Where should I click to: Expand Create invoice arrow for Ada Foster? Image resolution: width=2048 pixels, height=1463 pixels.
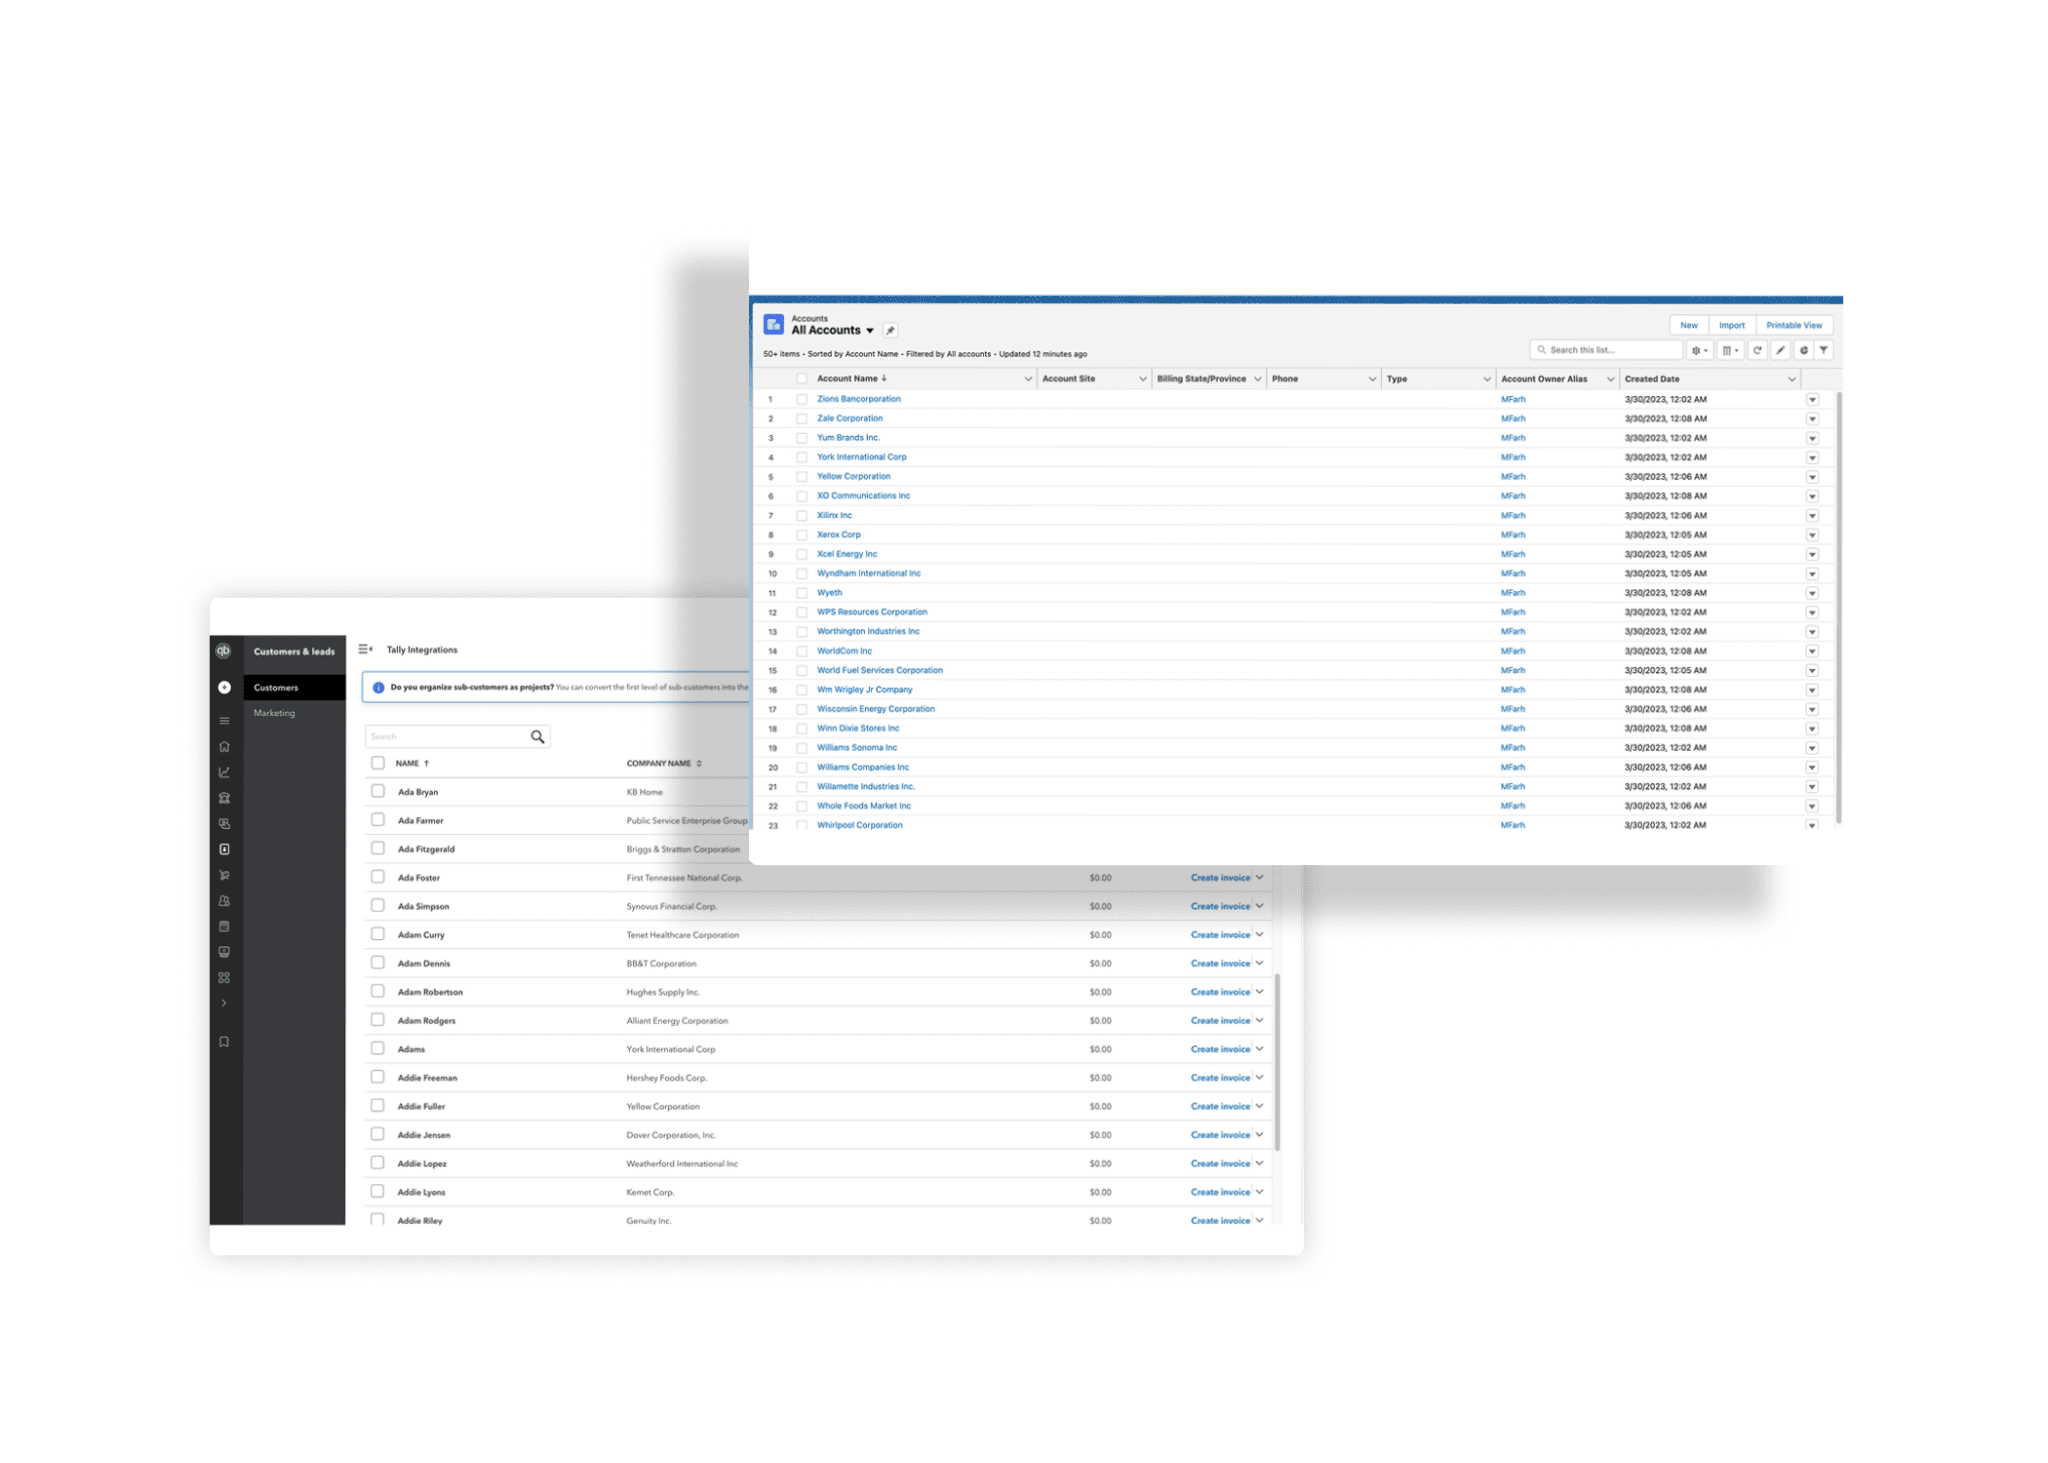1260,877
